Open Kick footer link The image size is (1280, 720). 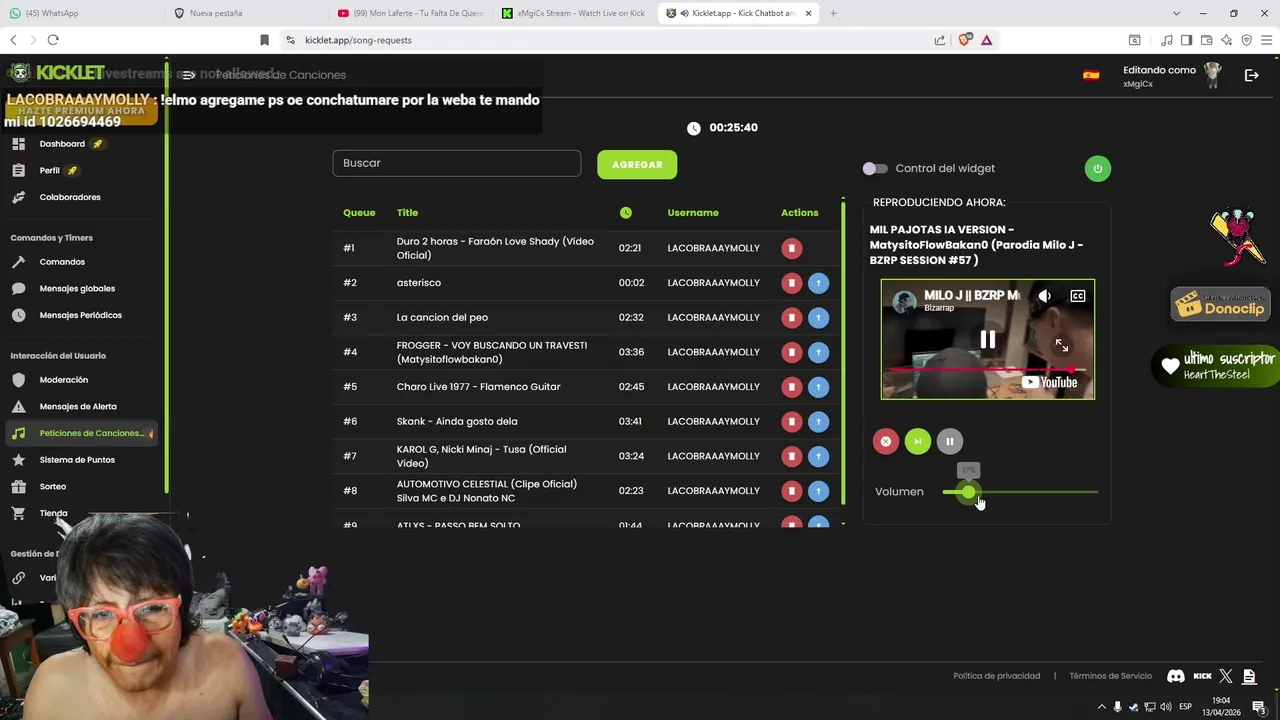(x=1202, y=676)
